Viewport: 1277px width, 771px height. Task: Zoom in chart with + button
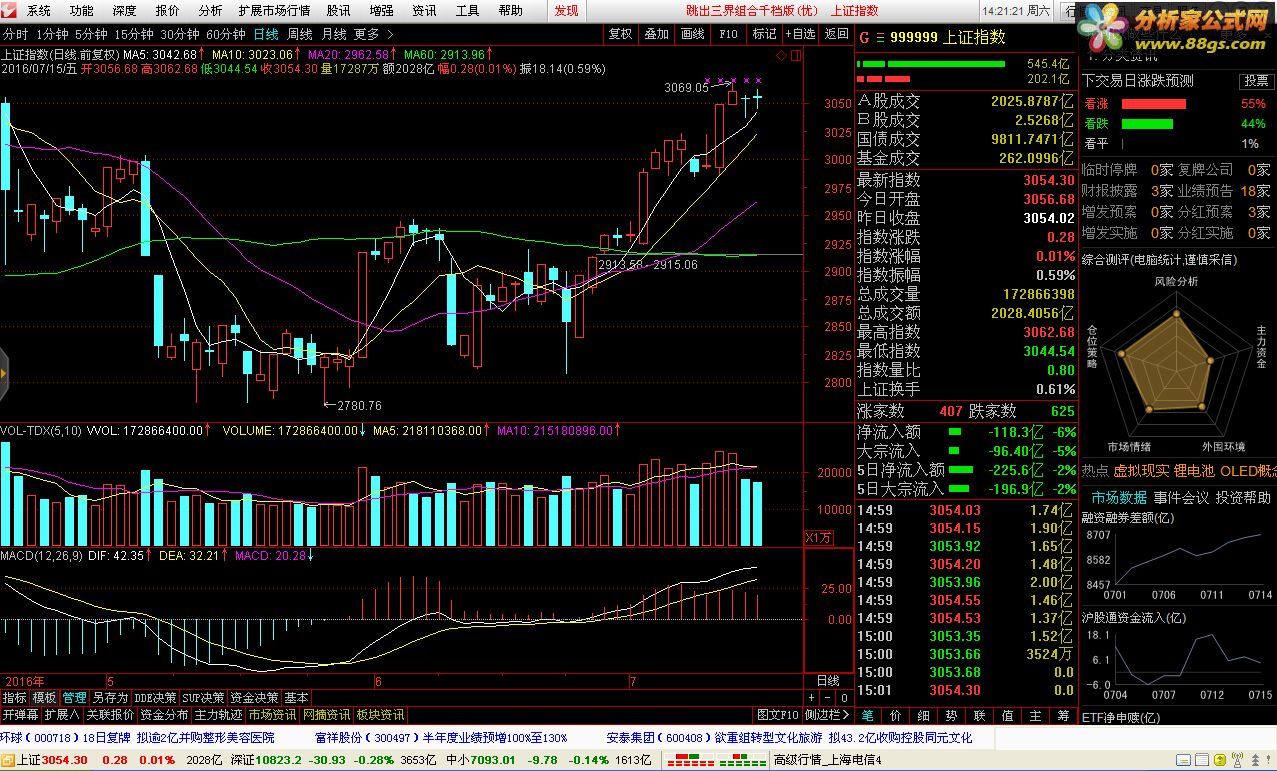point(811,697)
